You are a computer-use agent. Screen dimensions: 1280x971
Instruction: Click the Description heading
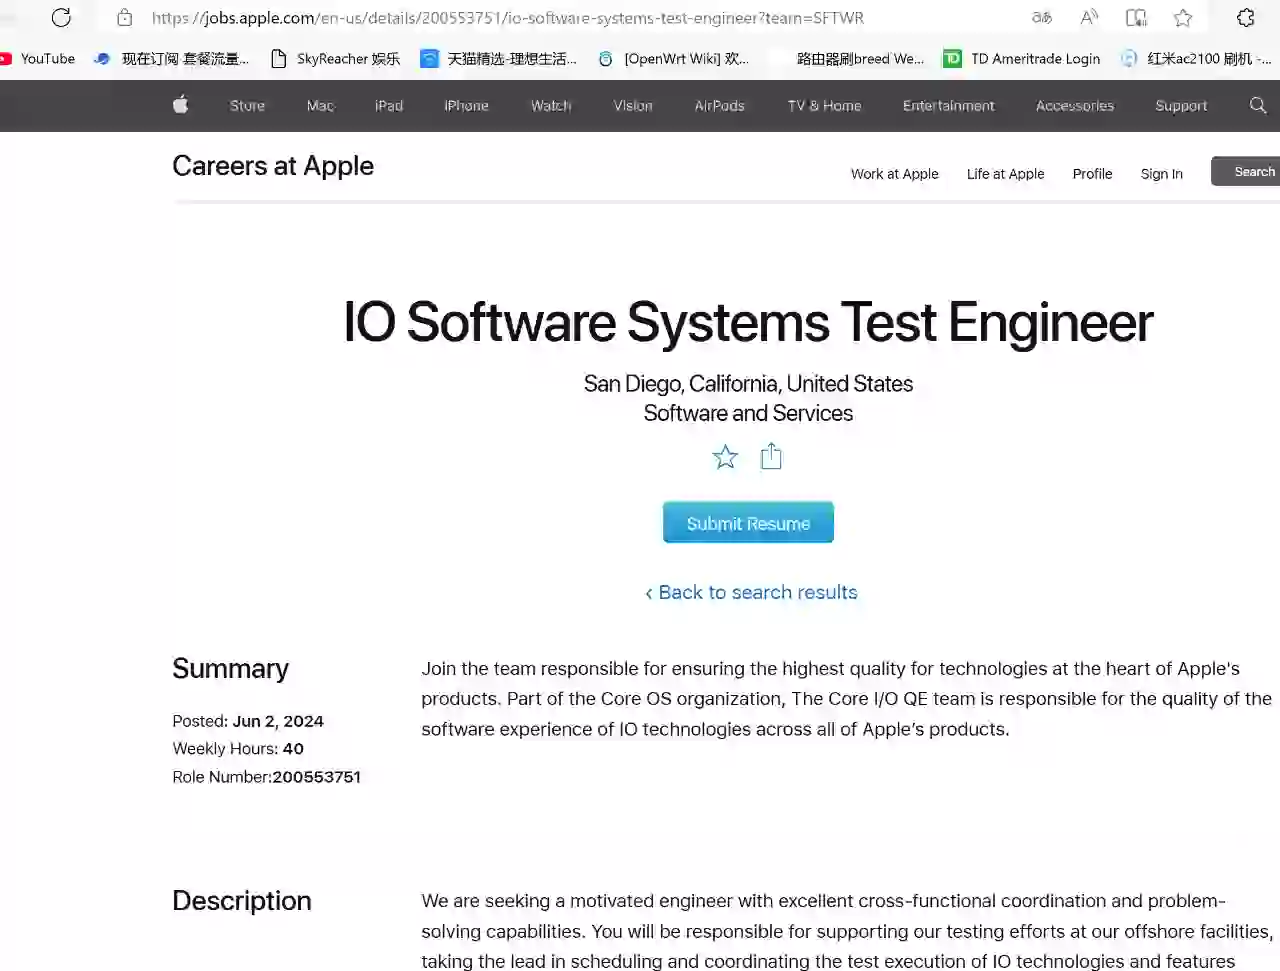[x=242, y=901]
